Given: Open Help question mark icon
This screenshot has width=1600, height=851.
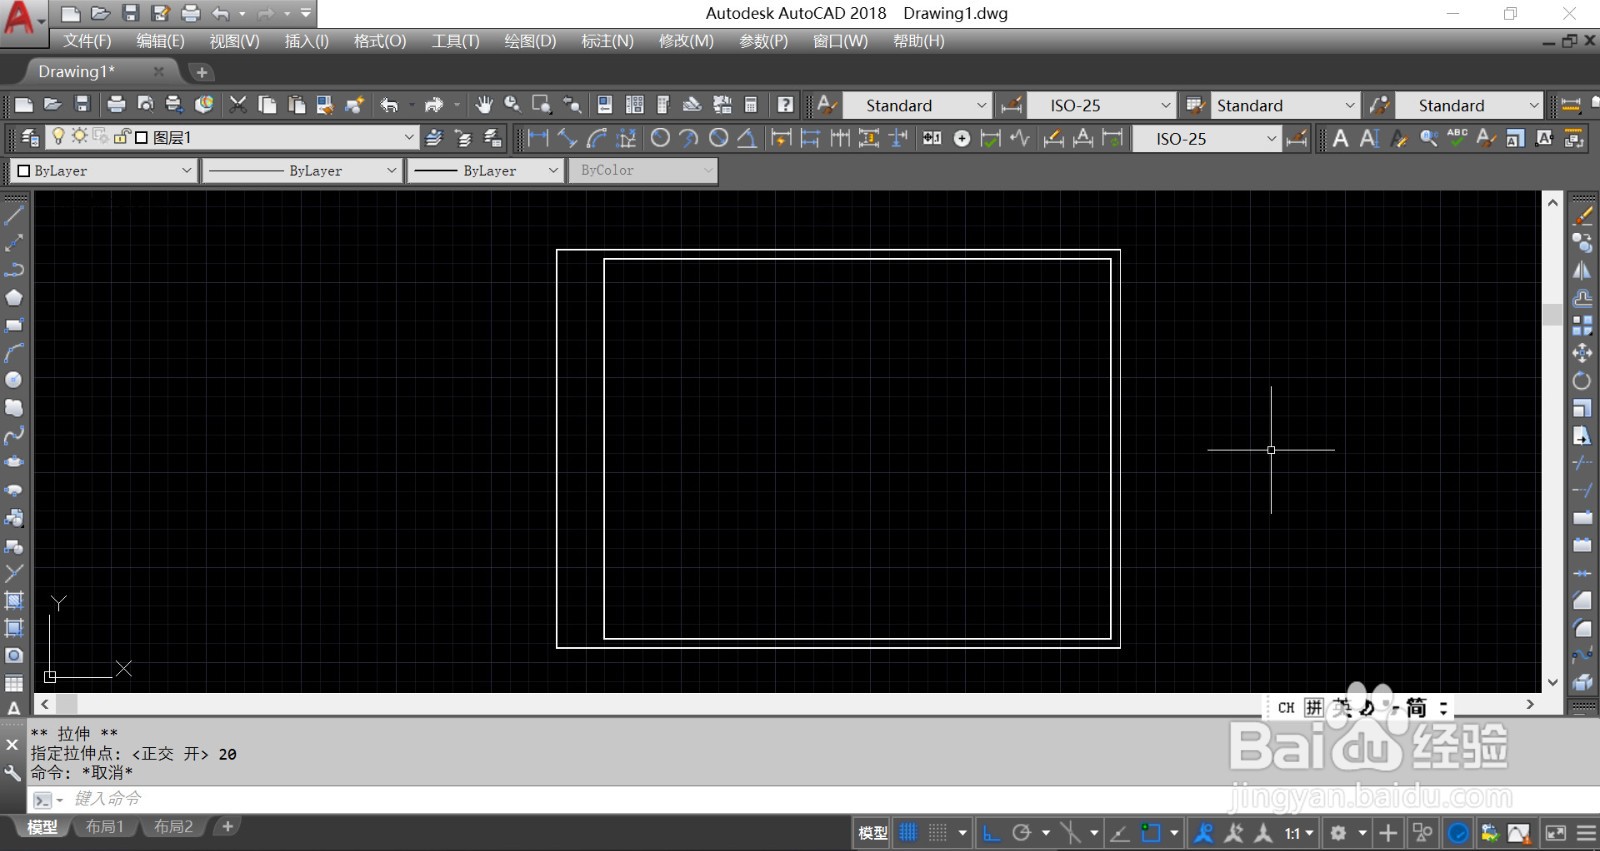Looking at the screenshot, I should [x=786, y=105].
